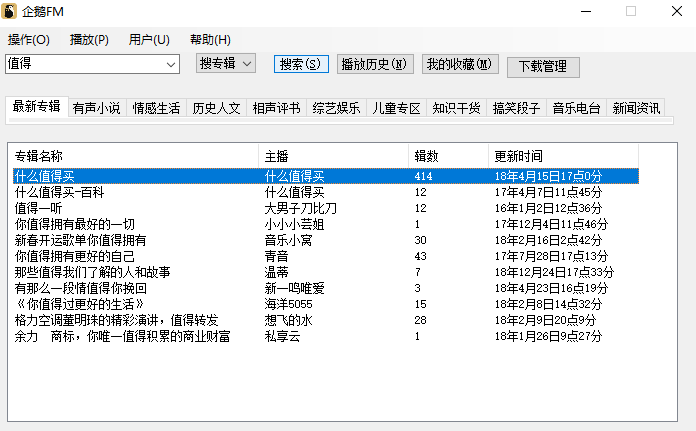Click host name 海洋5055
The image size is (696, 431).
289,304
